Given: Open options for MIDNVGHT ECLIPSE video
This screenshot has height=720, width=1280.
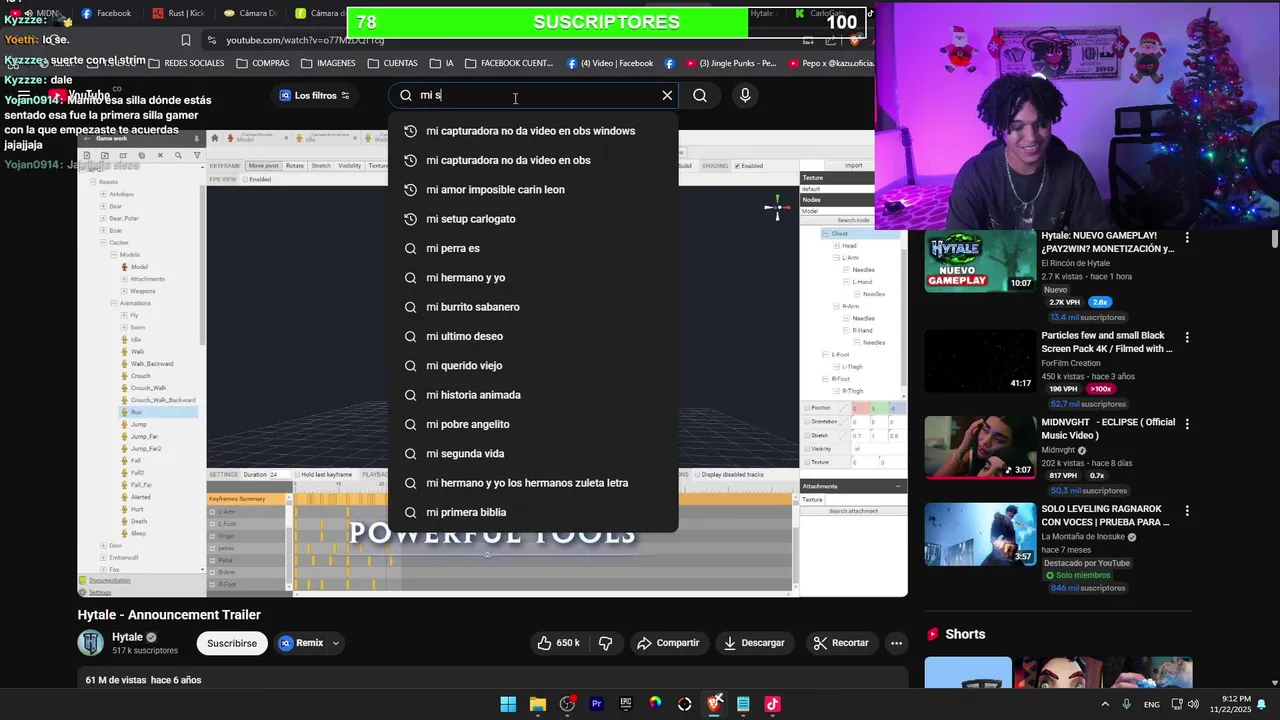Looking at the screenshot, I should (1187, 424).
